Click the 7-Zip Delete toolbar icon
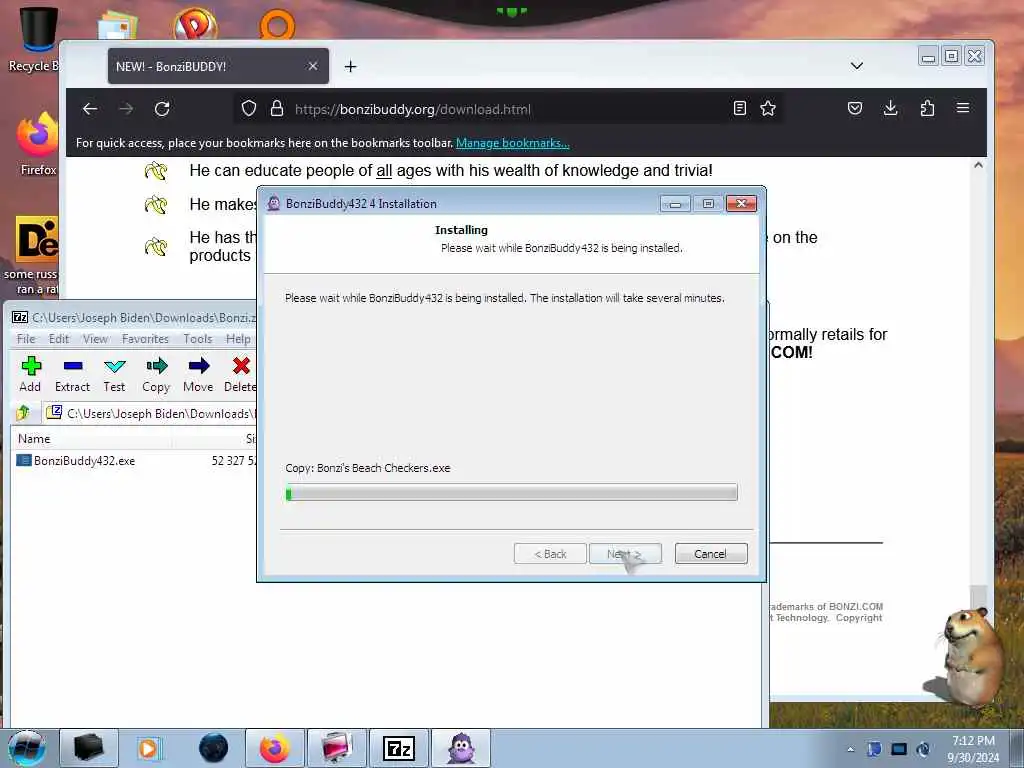The image size is (1024, 768). 241,366
